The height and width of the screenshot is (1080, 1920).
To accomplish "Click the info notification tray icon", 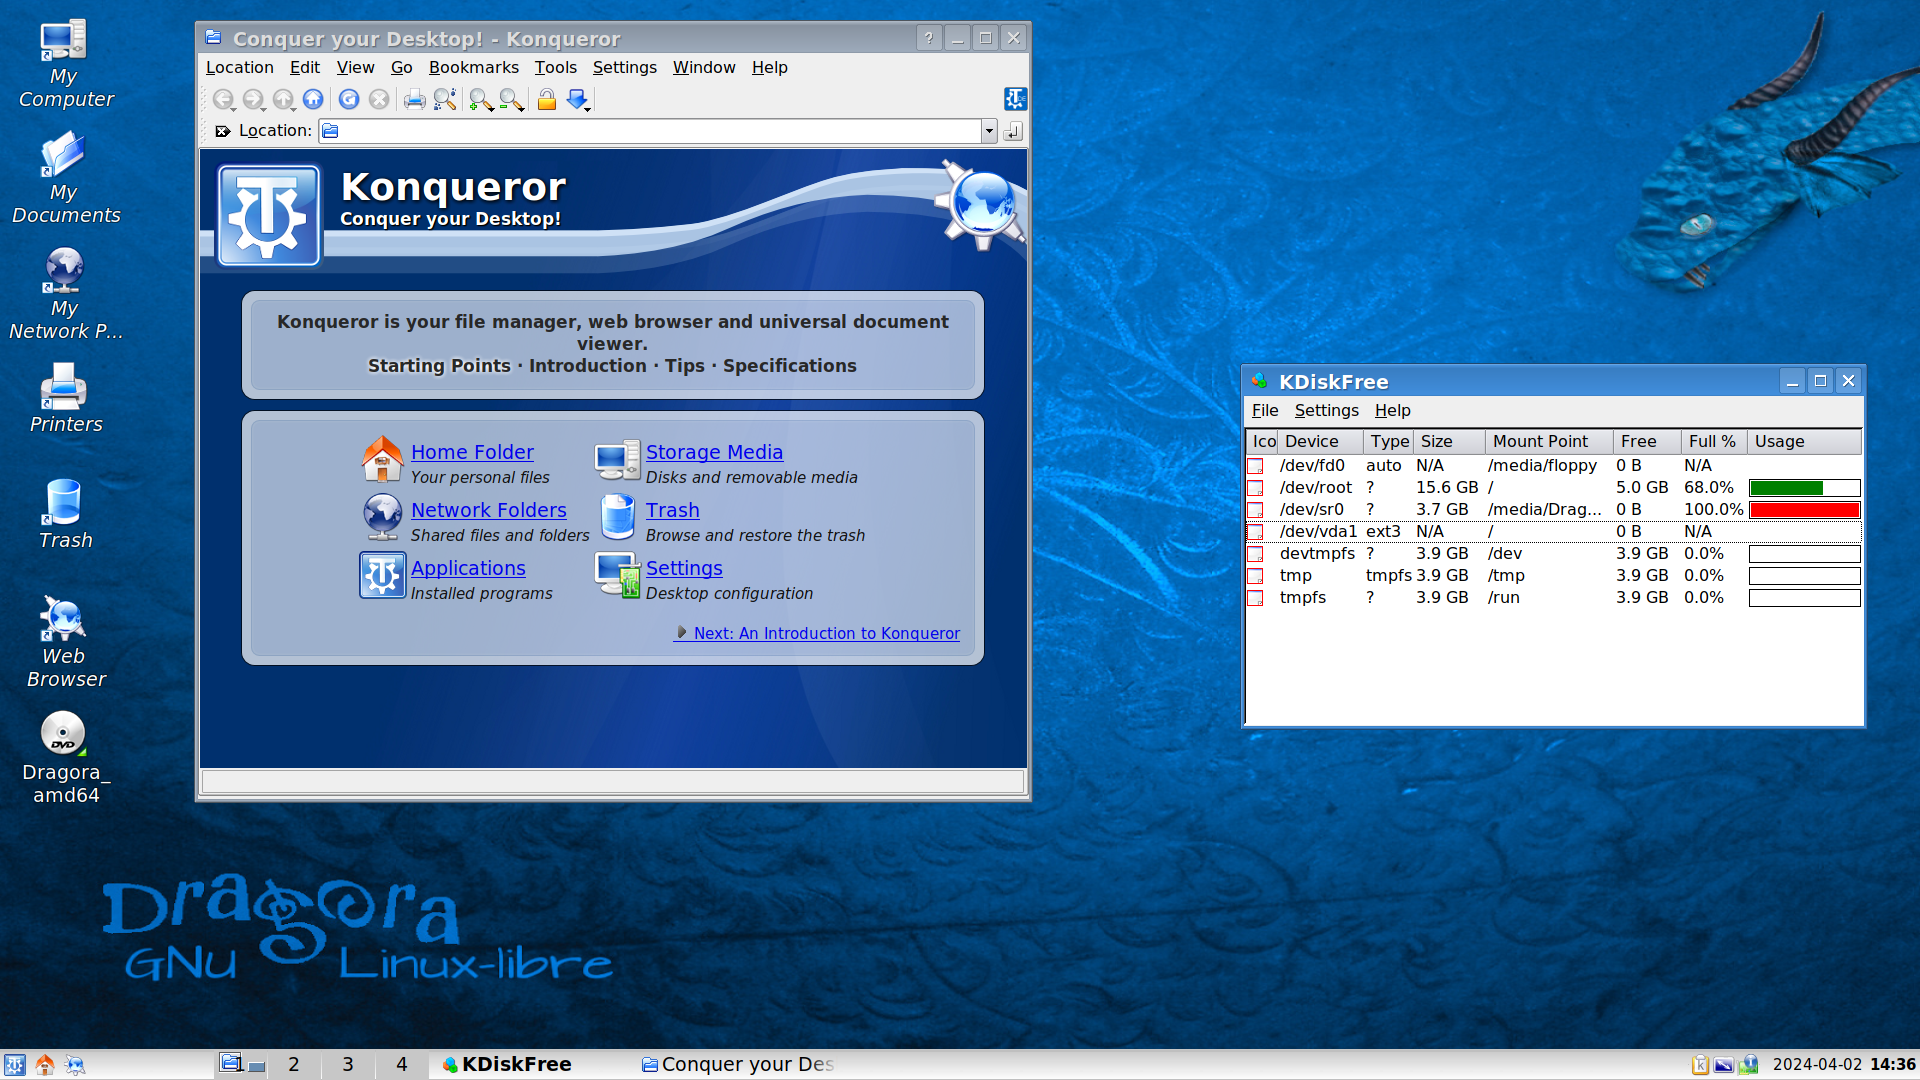I will click(x=1748, y=1065).
